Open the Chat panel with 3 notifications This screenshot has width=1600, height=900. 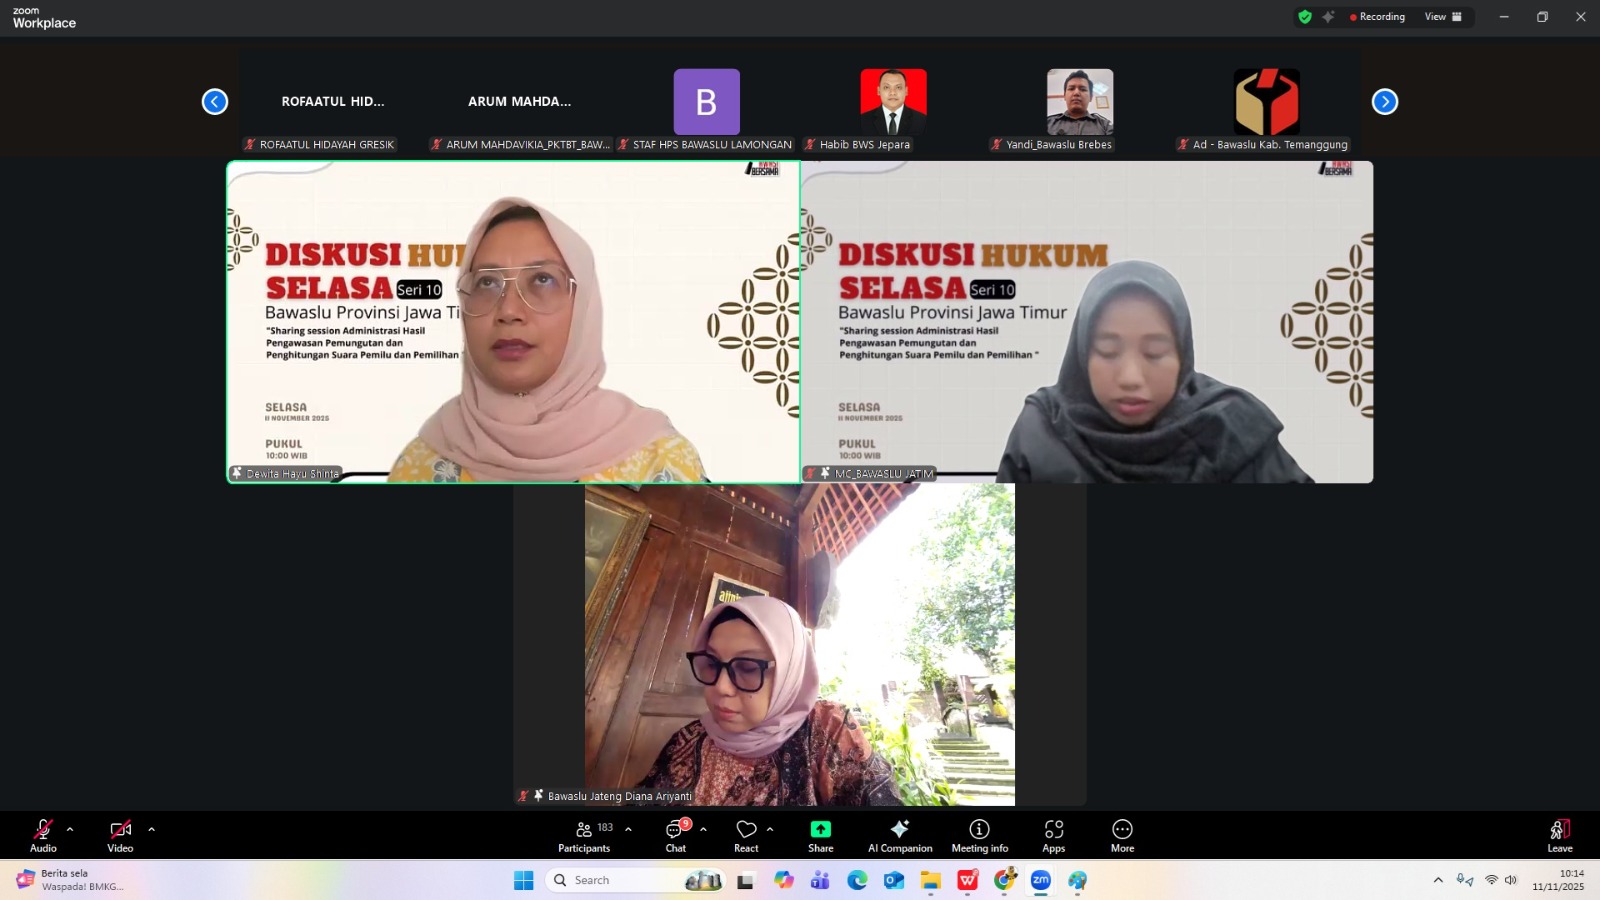[676, 835]
